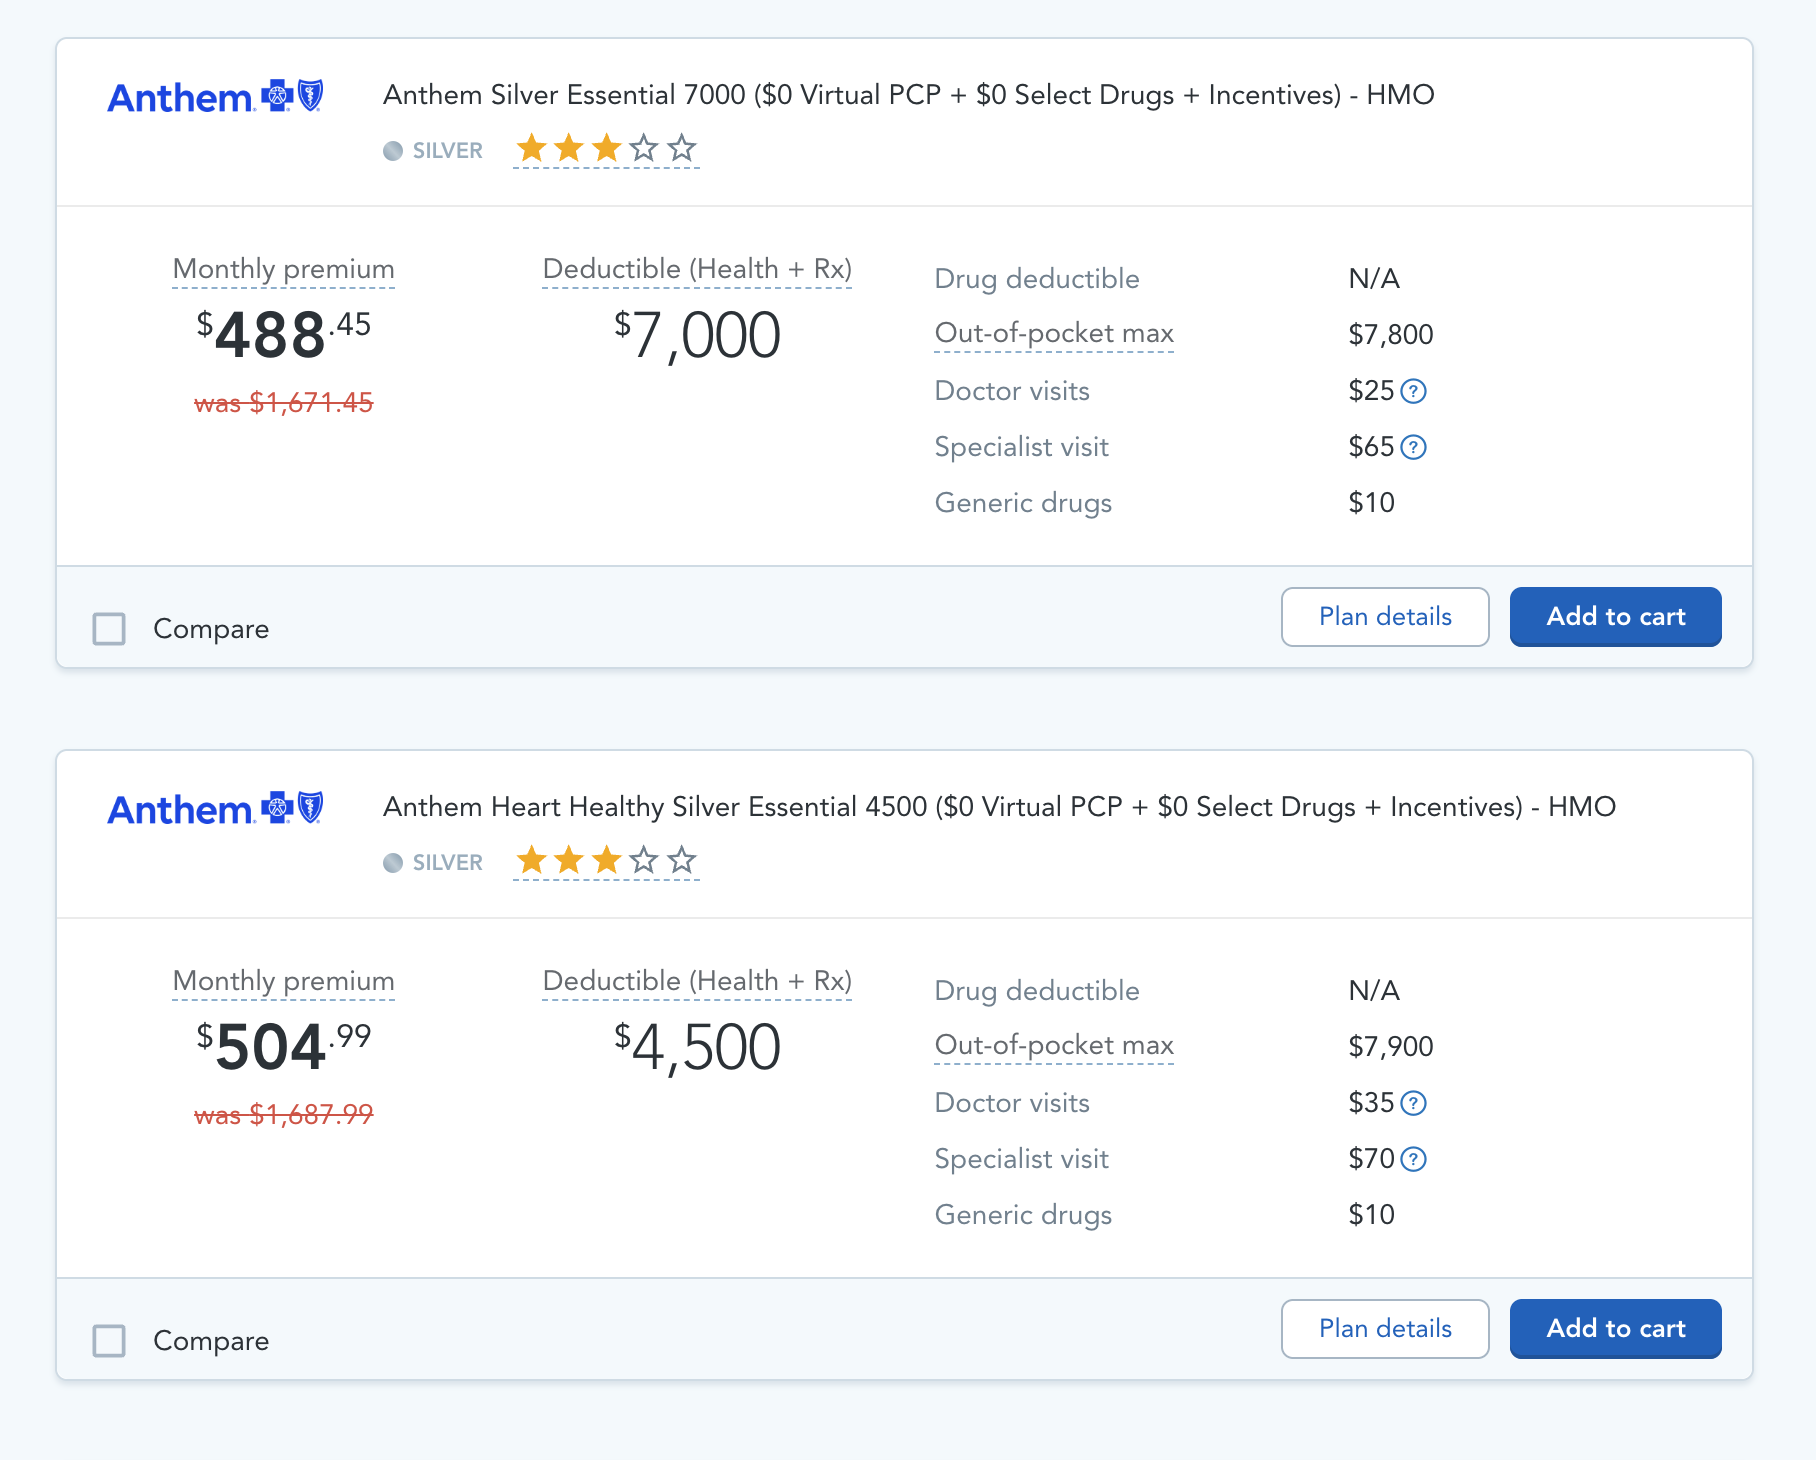Click help icon beside $70 specialist visit
1816x1460 pixels.
(x=1413, y=1159)
